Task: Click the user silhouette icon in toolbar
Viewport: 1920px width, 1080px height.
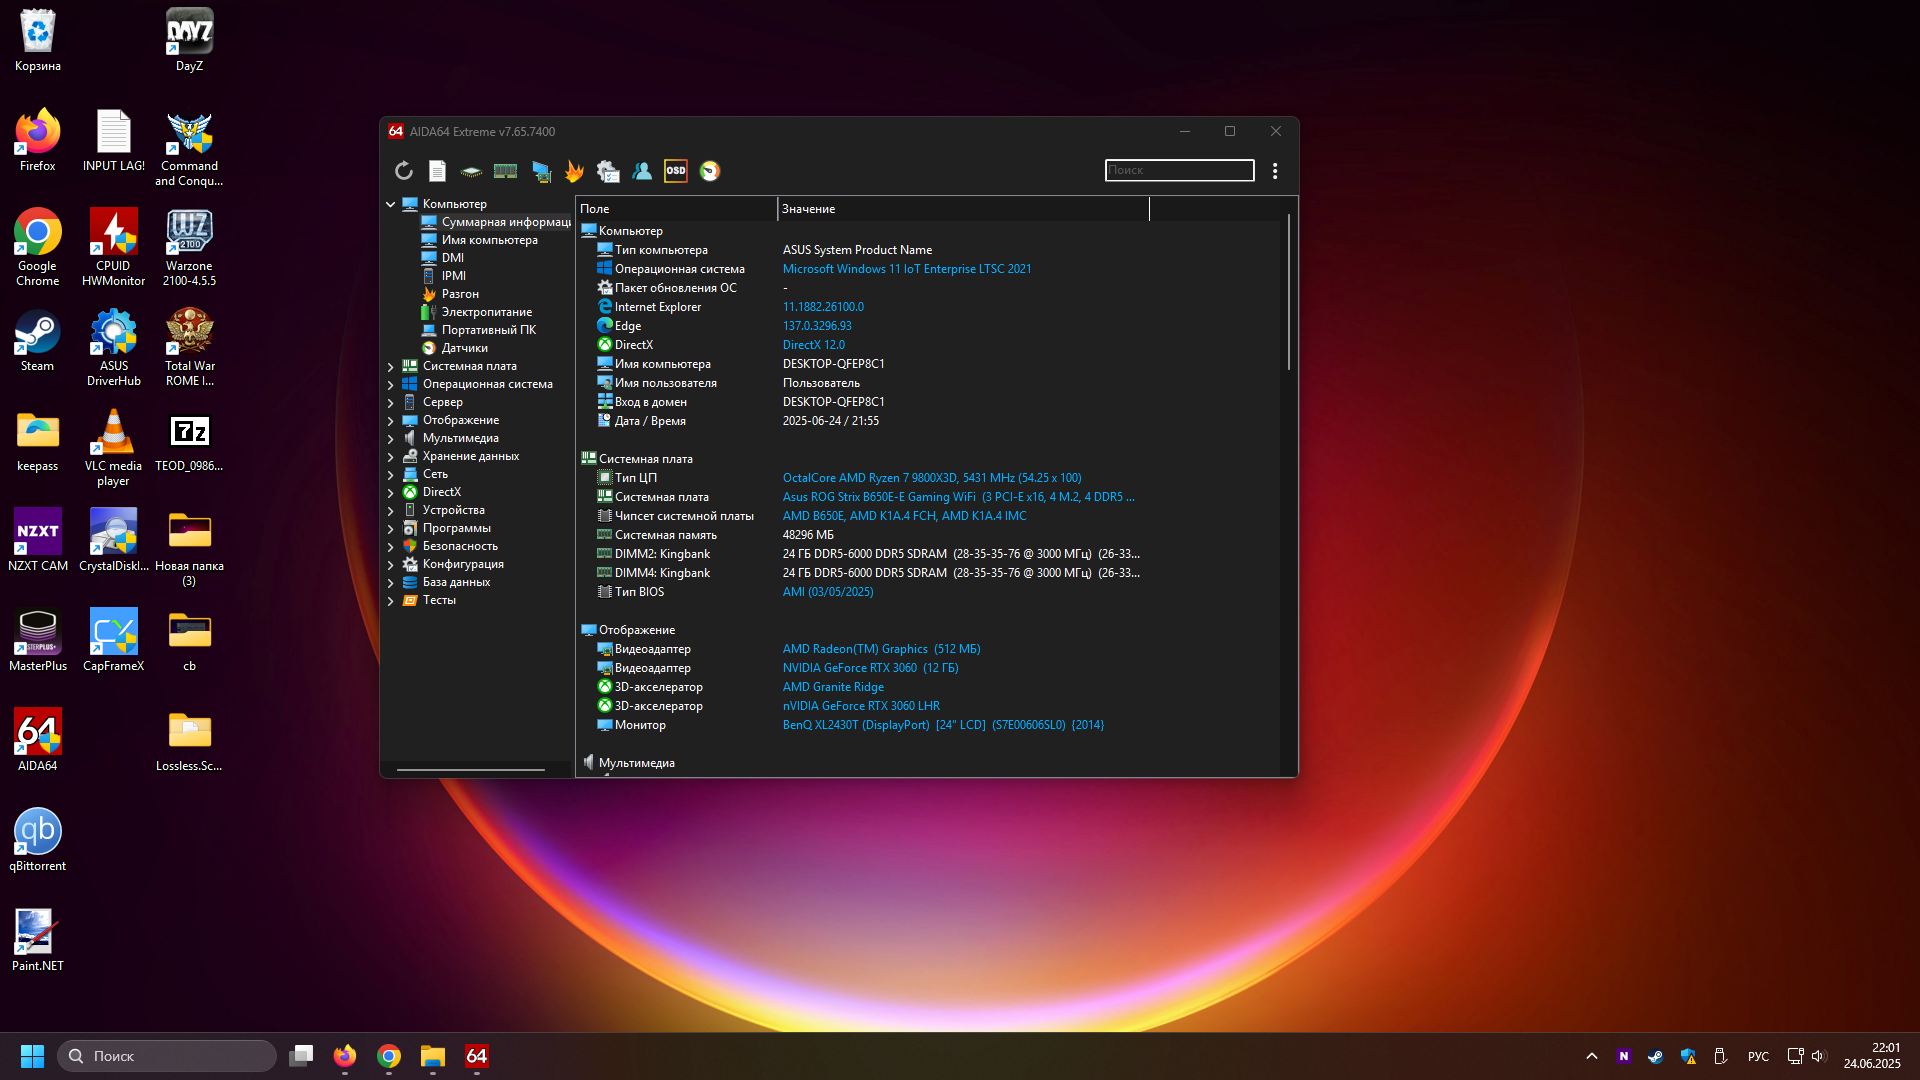Action: (642, 171)
